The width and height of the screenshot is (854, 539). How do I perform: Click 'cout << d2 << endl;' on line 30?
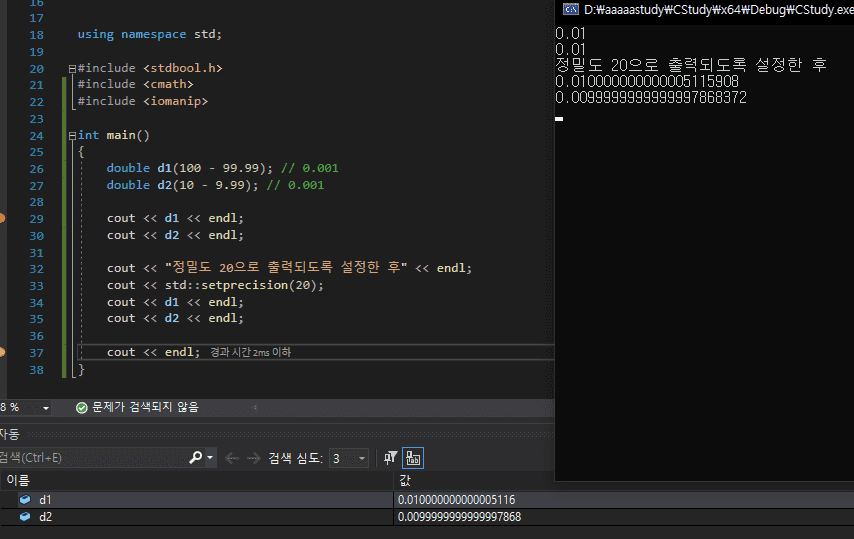[175, 235]
